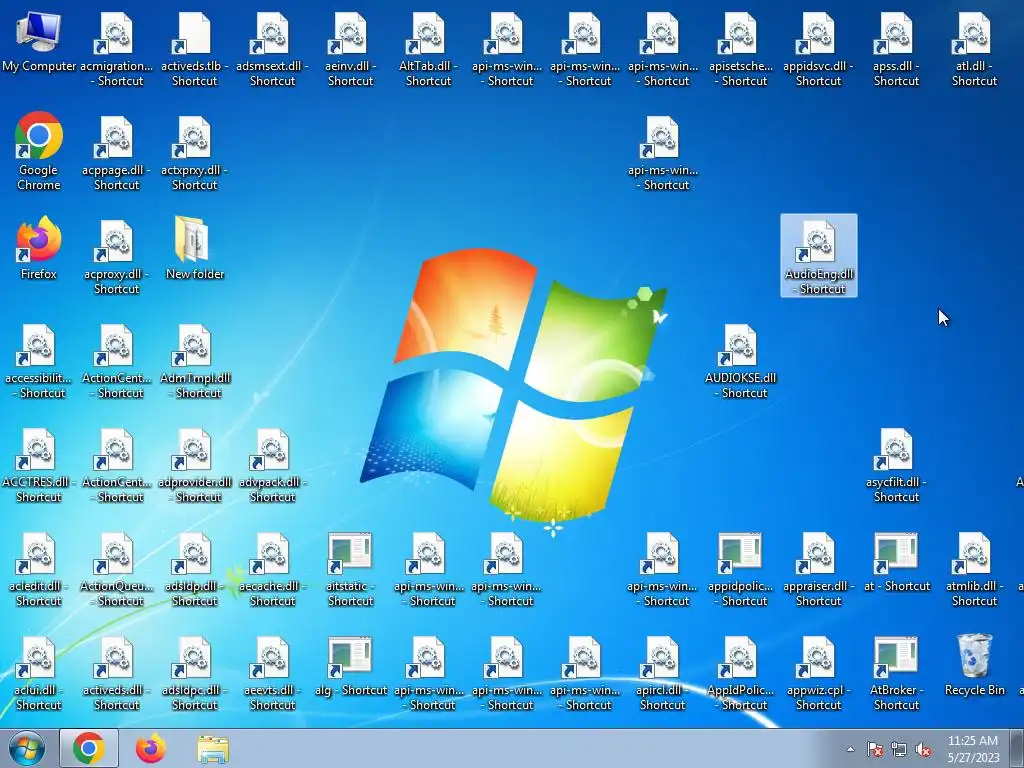Click the Show desktop button
Viewport: 1024px width, 768px height.
tap(1017, 748)
